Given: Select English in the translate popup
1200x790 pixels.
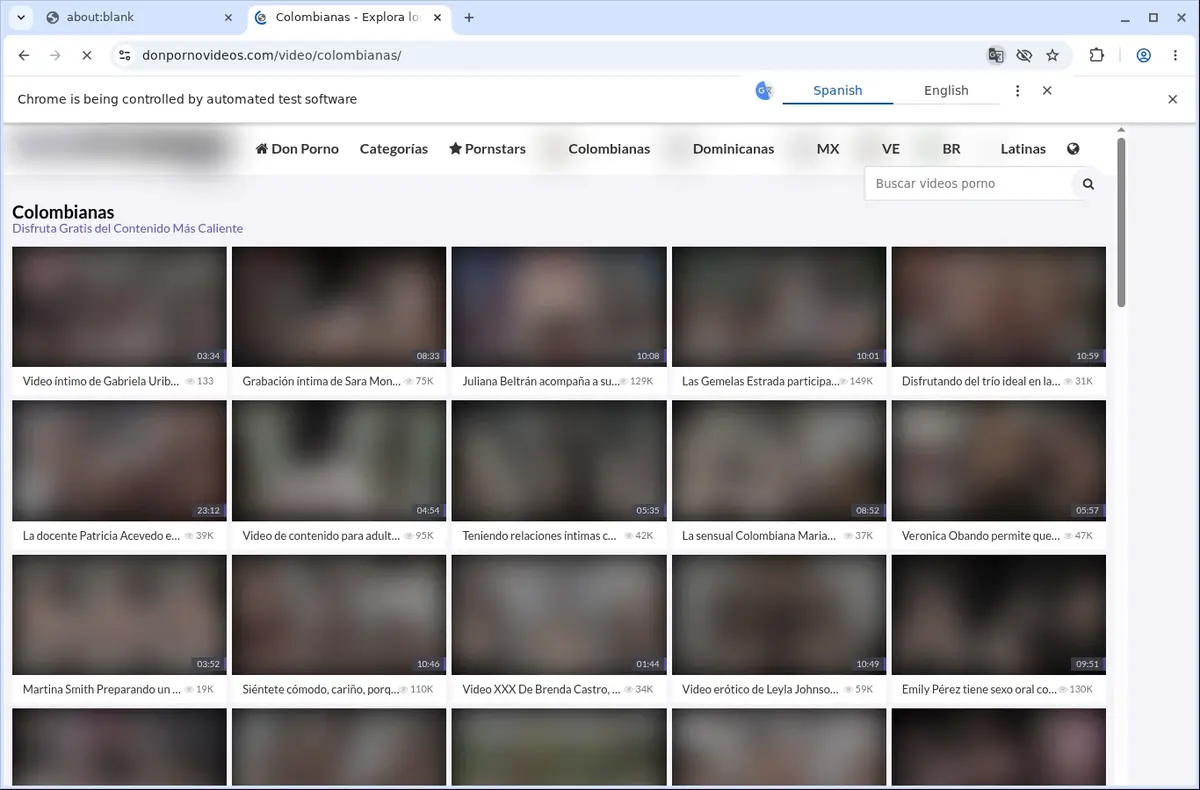Looking at the screenshot, I should click(946, 90).
